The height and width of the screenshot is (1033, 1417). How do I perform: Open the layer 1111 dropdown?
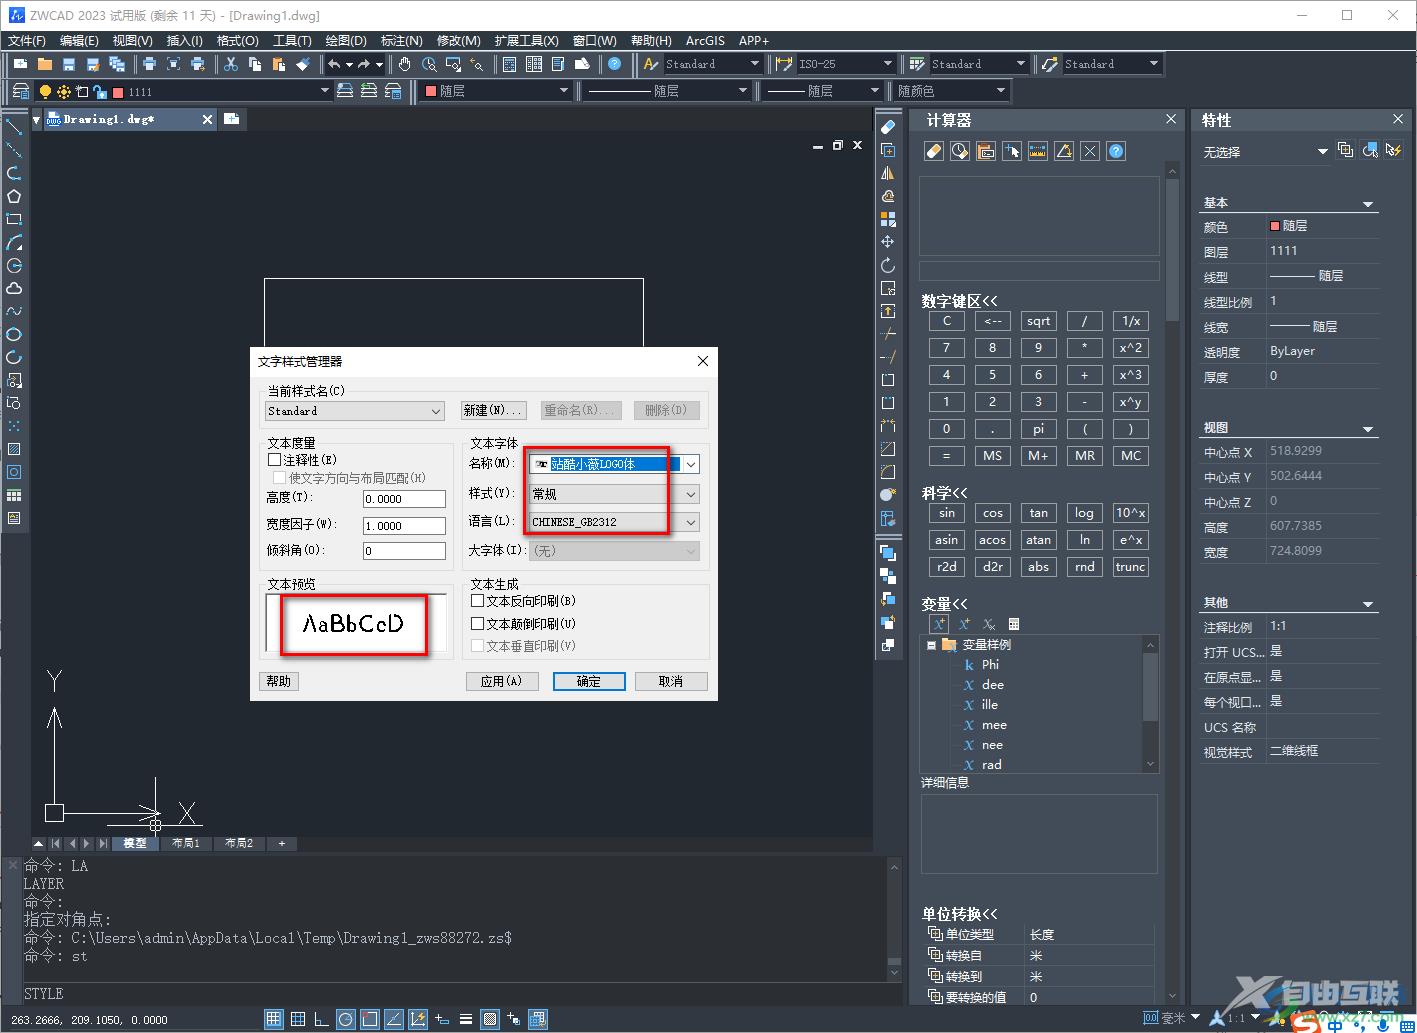click(324, 91)
